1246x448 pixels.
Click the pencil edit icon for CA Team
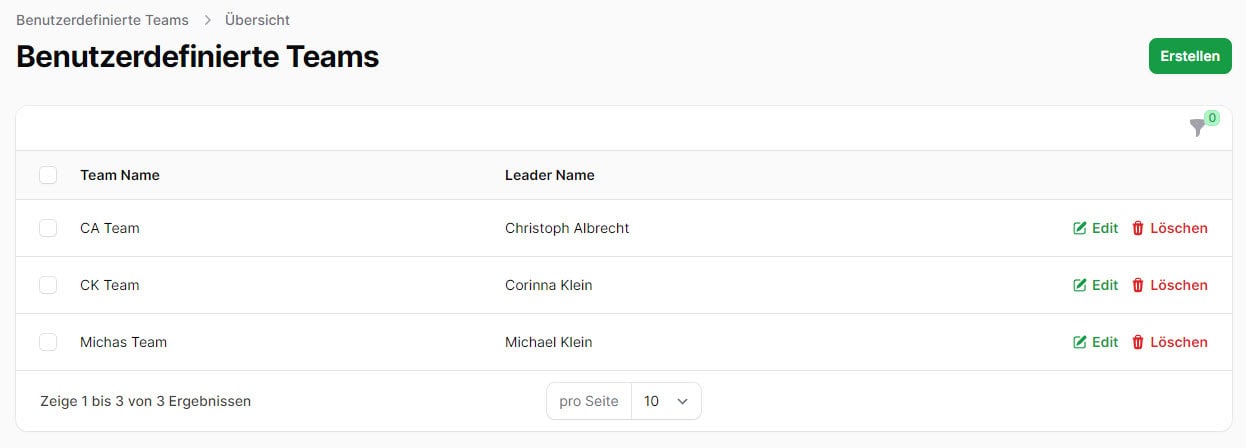click(1080, 228)
